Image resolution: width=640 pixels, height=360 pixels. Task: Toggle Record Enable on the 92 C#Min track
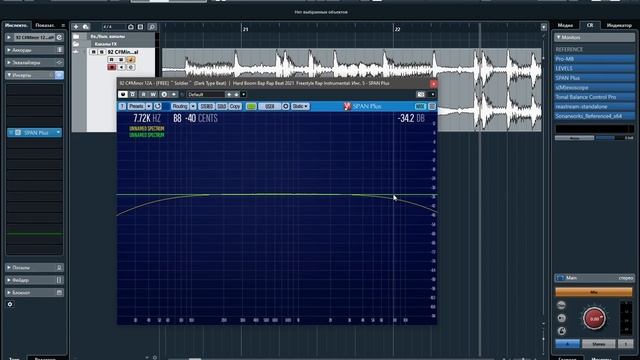112,67
